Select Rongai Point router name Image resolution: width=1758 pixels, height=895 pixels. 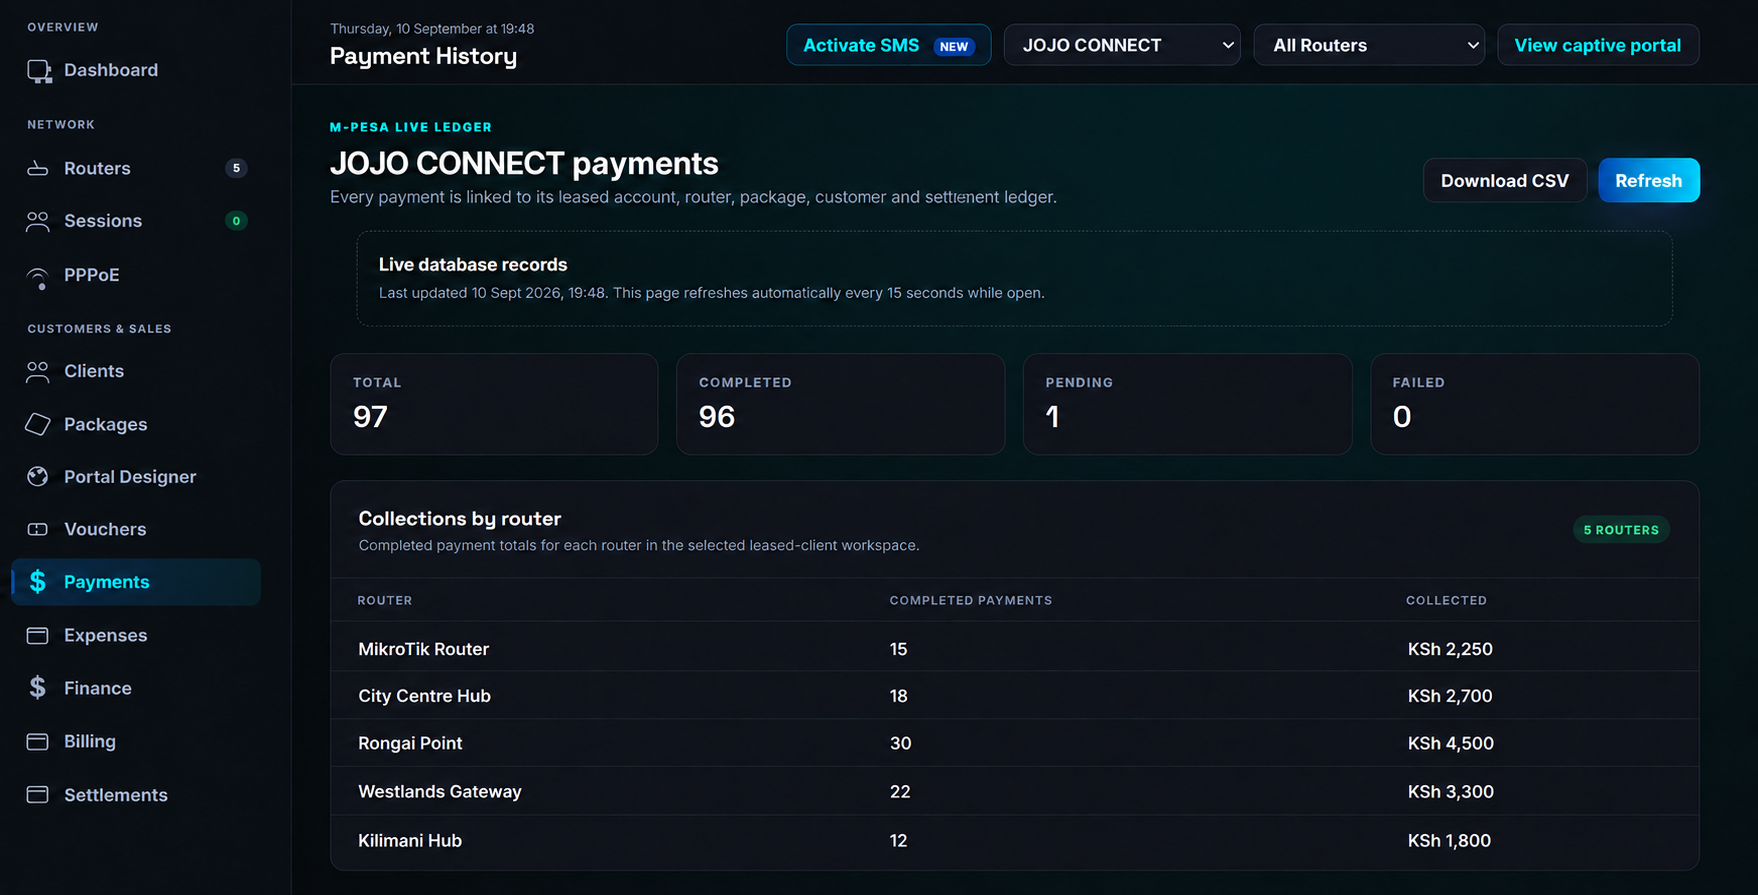(410, 743)
